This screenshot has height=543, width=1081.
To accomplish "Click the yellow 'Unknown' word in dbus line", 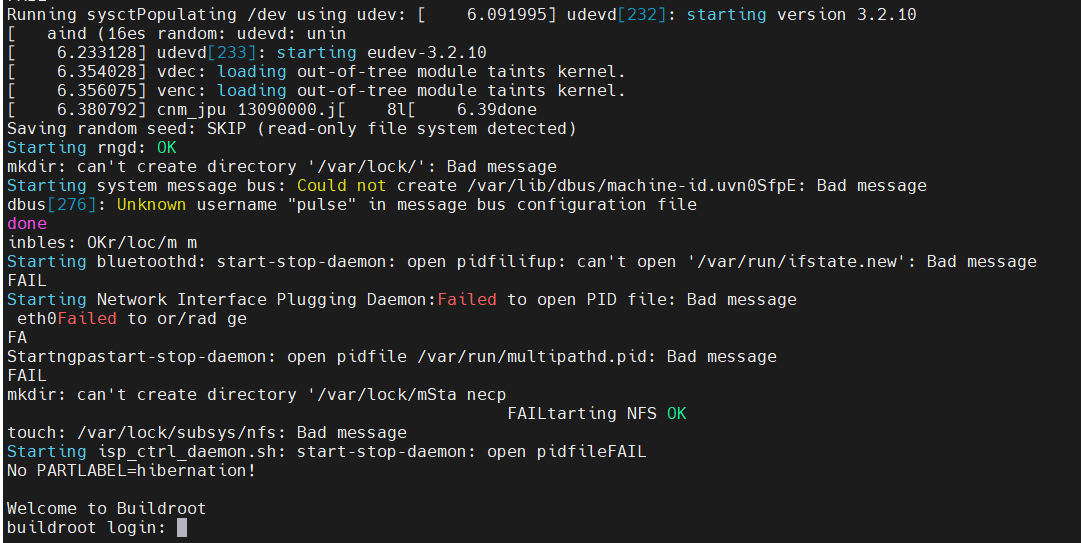I will tap(152, 205).
